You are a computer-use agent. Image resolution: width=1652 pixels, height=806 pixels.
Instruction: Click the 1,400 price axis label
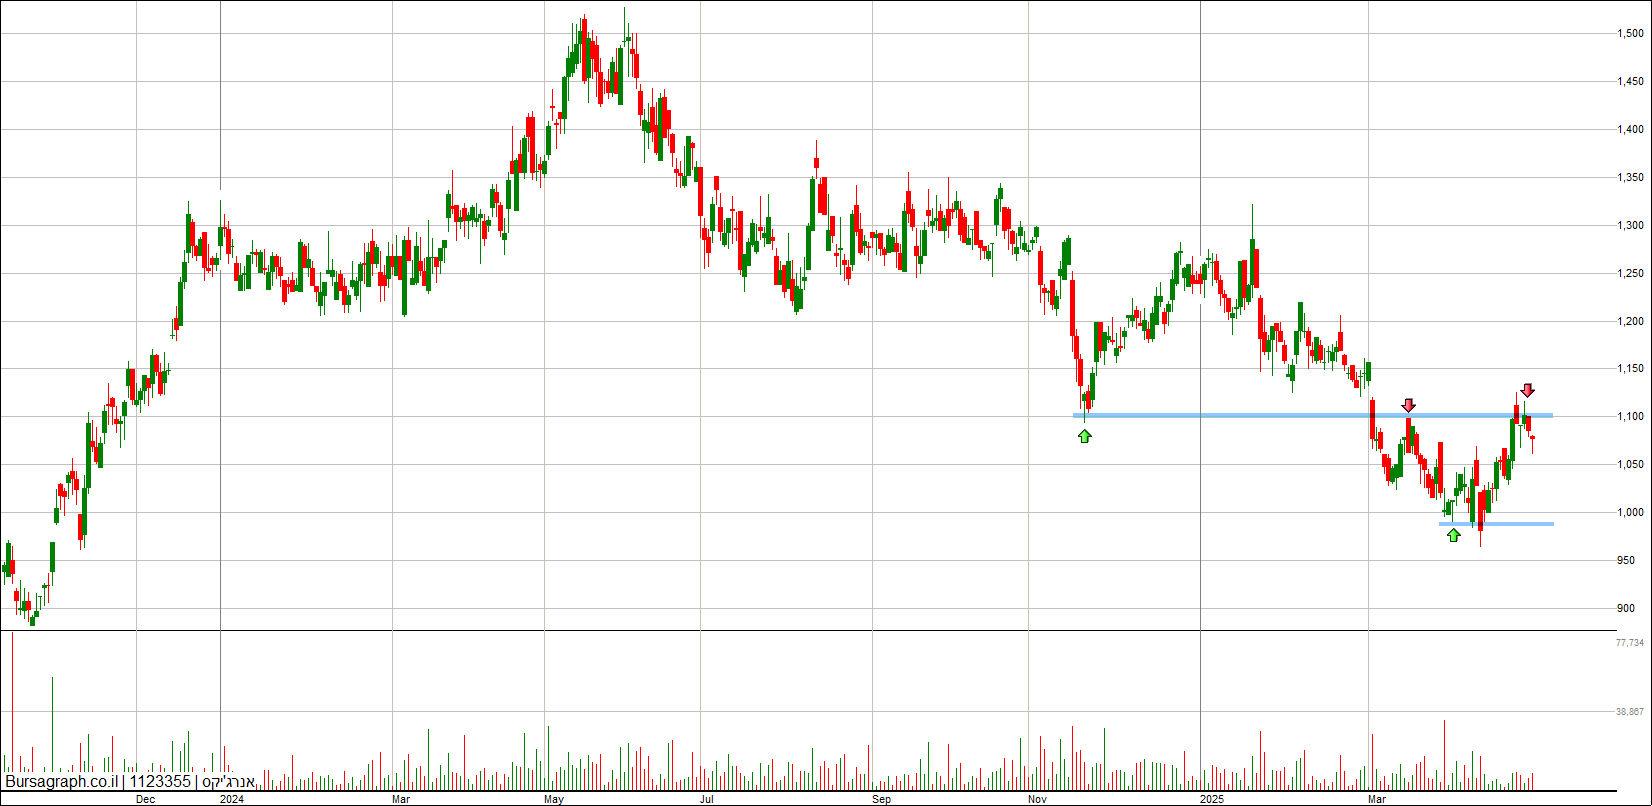coord(1630,129)
